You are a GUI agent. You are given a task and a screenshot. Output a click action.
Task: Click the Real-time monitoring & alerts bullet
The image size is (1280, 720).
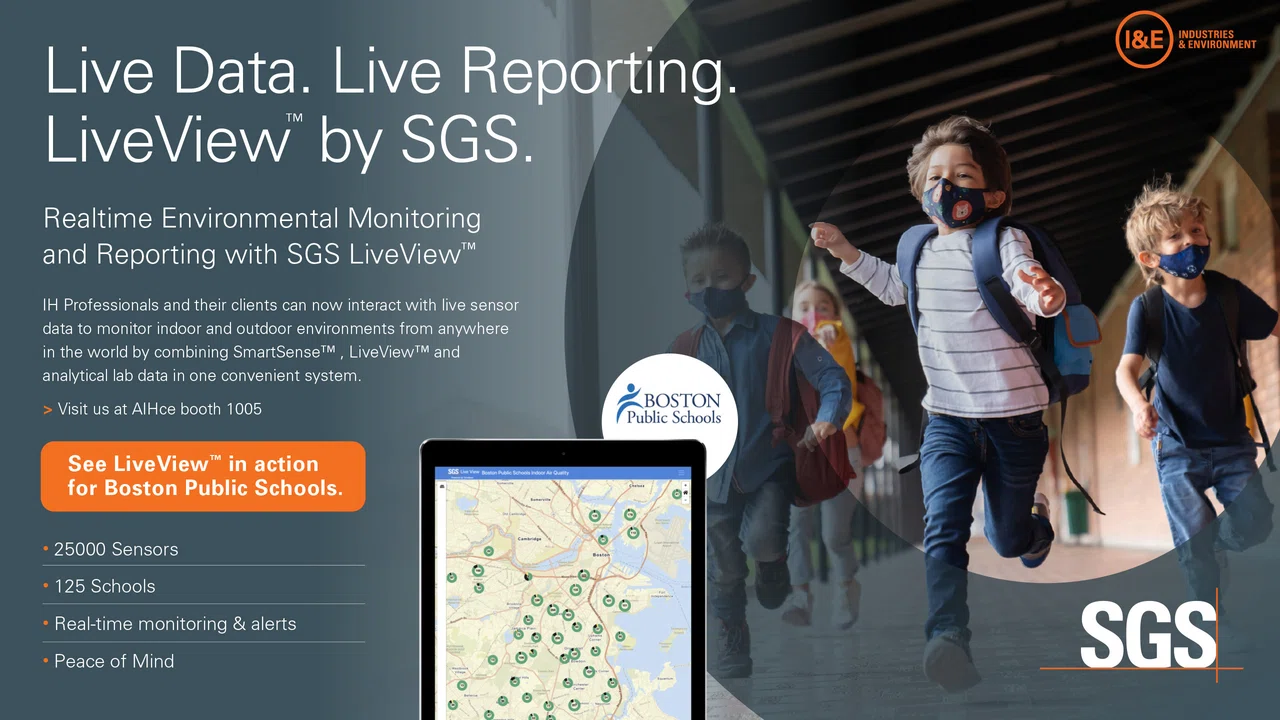169,624
